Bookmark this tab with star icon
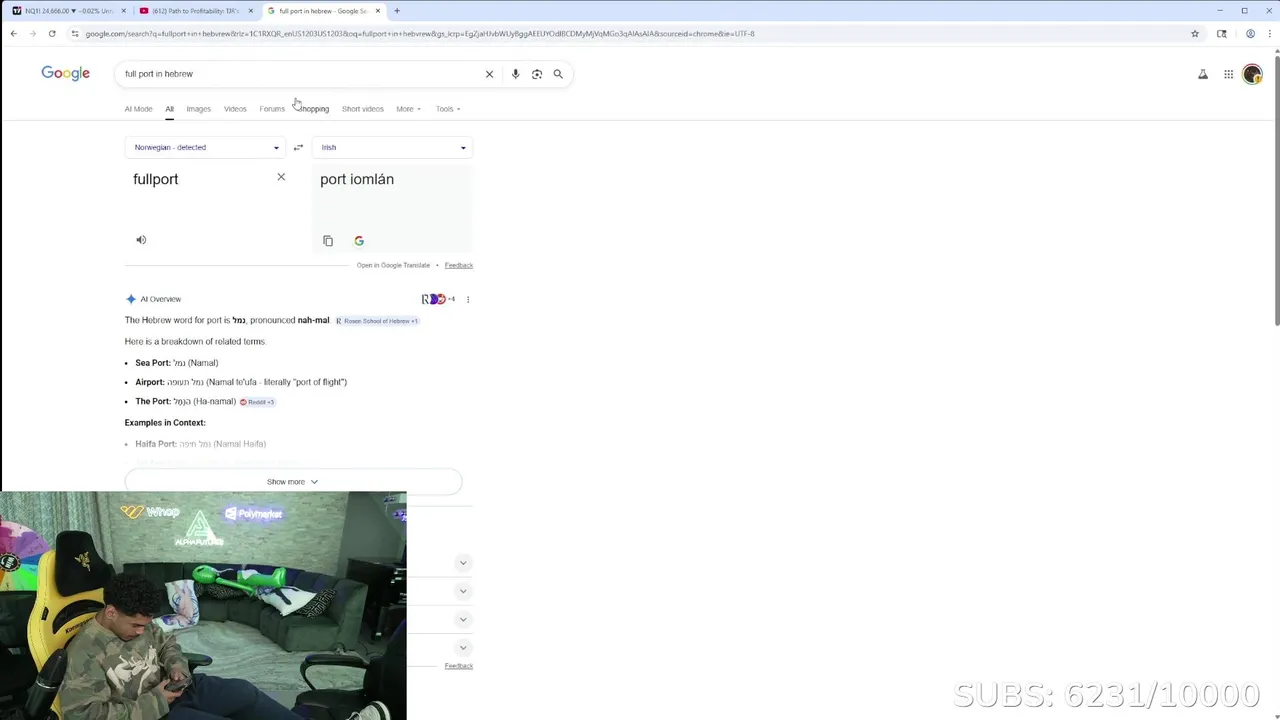The height and width of the screenshot is (720, 1280). tap(1195, 33)
